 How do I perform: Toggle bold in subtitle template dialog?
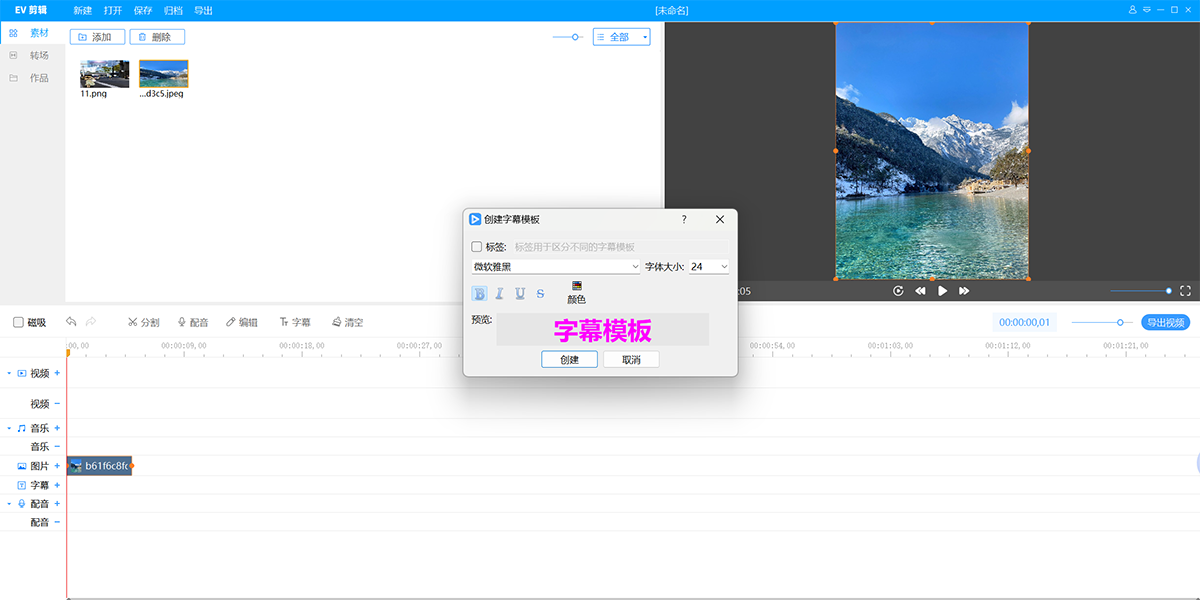pos(479,293)
